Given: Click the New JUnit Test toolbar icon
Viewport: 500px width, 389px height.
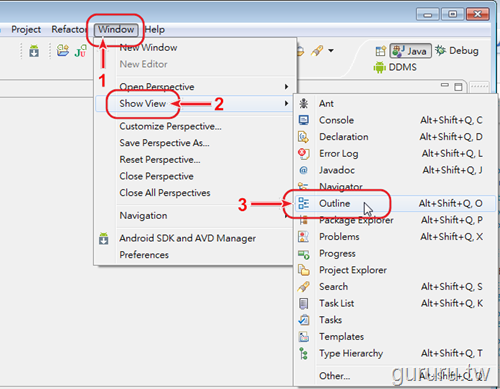Looking at the screenshot, I should (x=80, y=51).
